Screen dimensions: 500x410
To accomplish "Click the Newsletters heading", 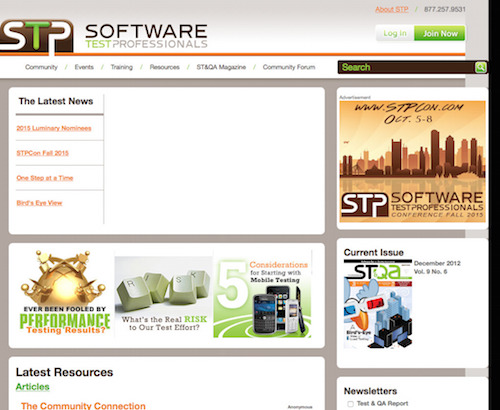I will tap(370, 391).
